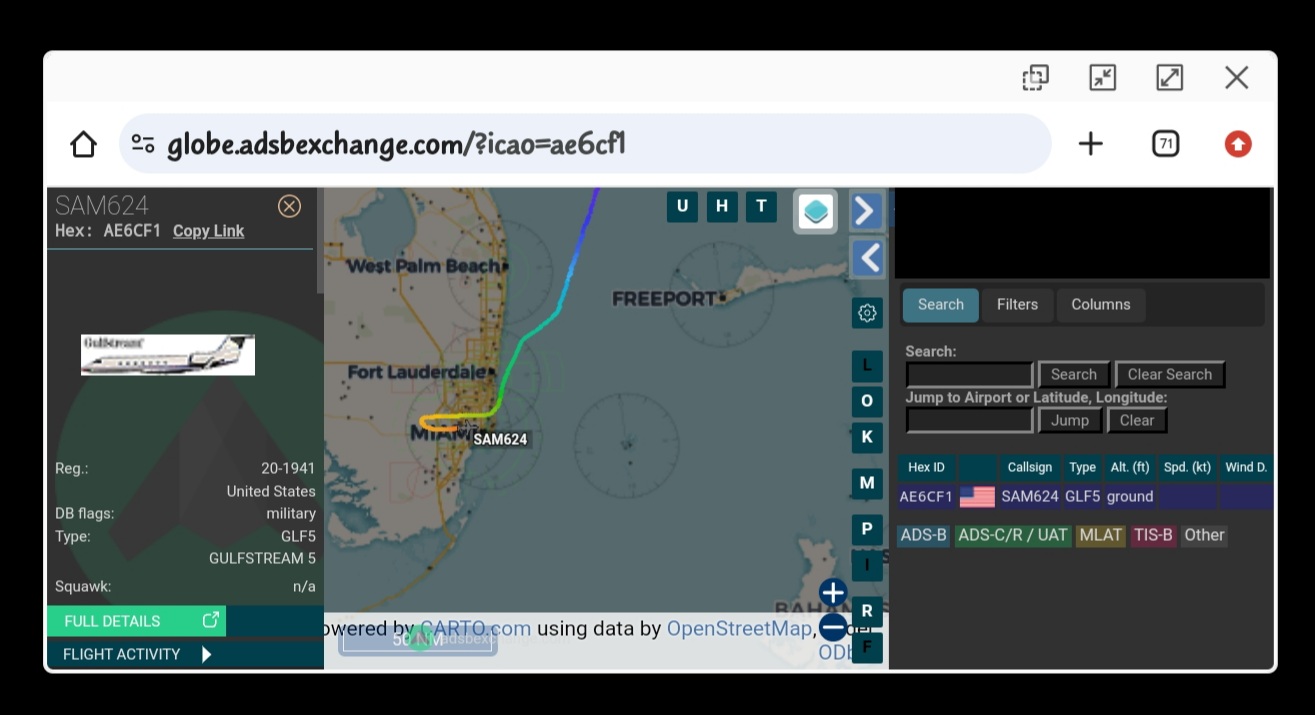The width and height of the screenshot is (1315, 715).
Task: Open Full Details for the aircraft
Action: tap(136, 621)
